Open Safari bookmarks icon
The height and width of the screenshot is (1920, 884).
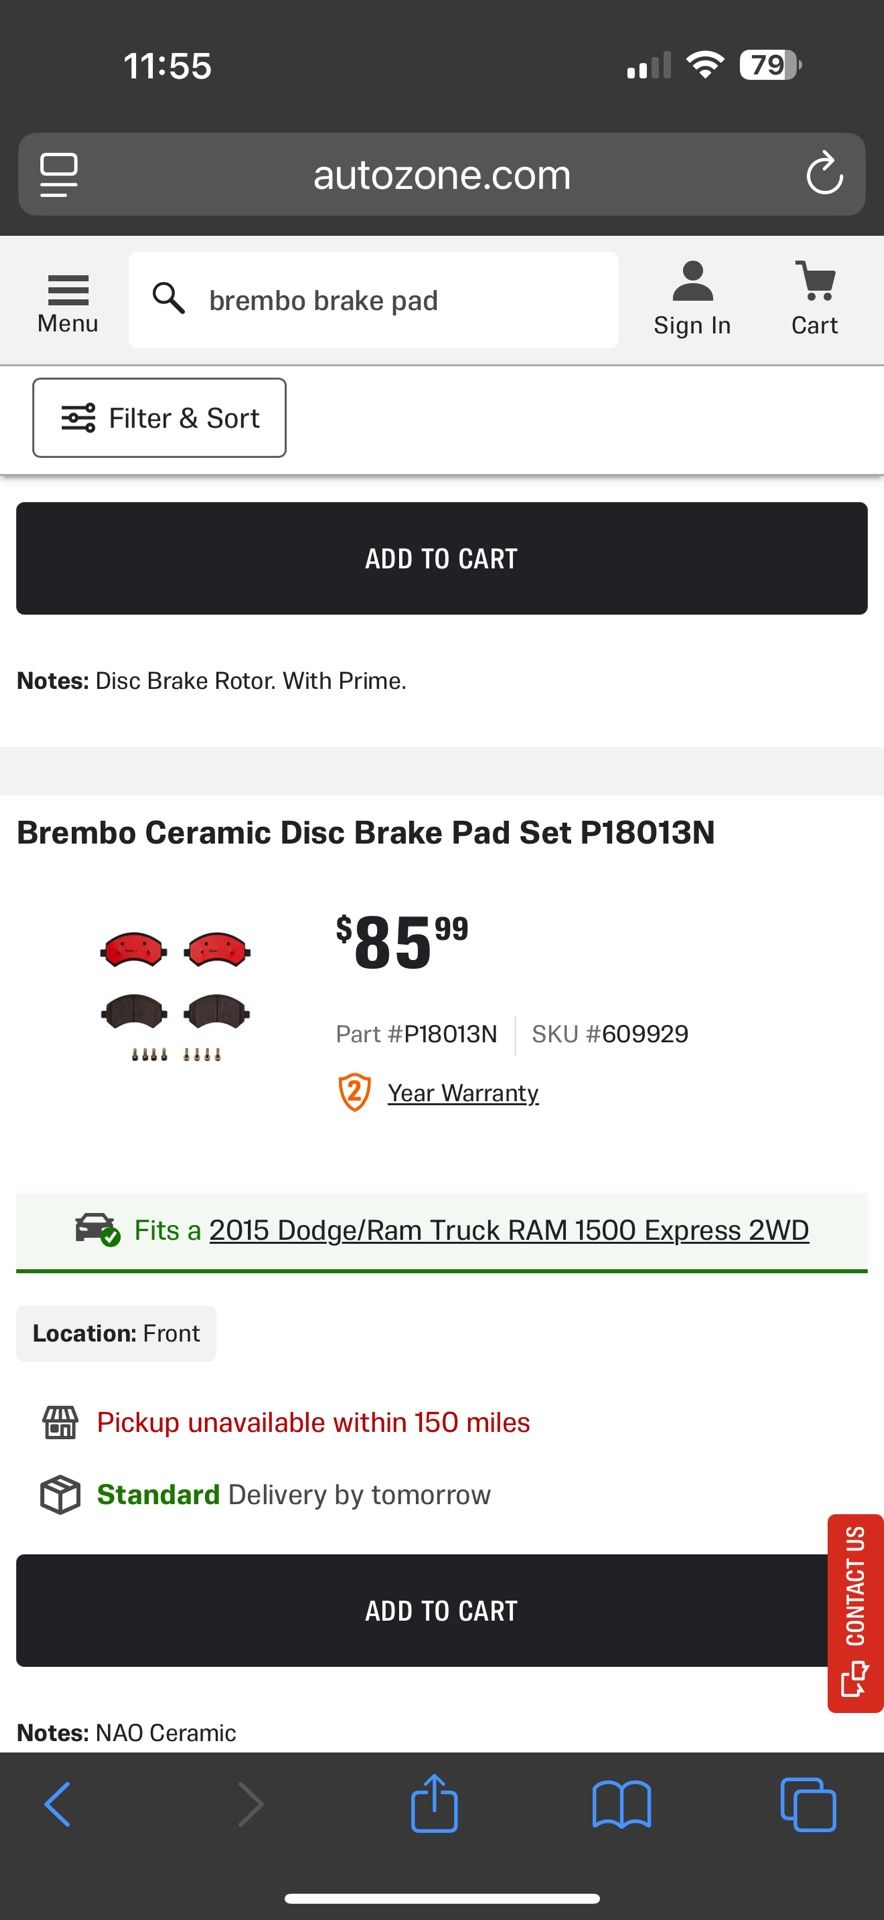621,1804
